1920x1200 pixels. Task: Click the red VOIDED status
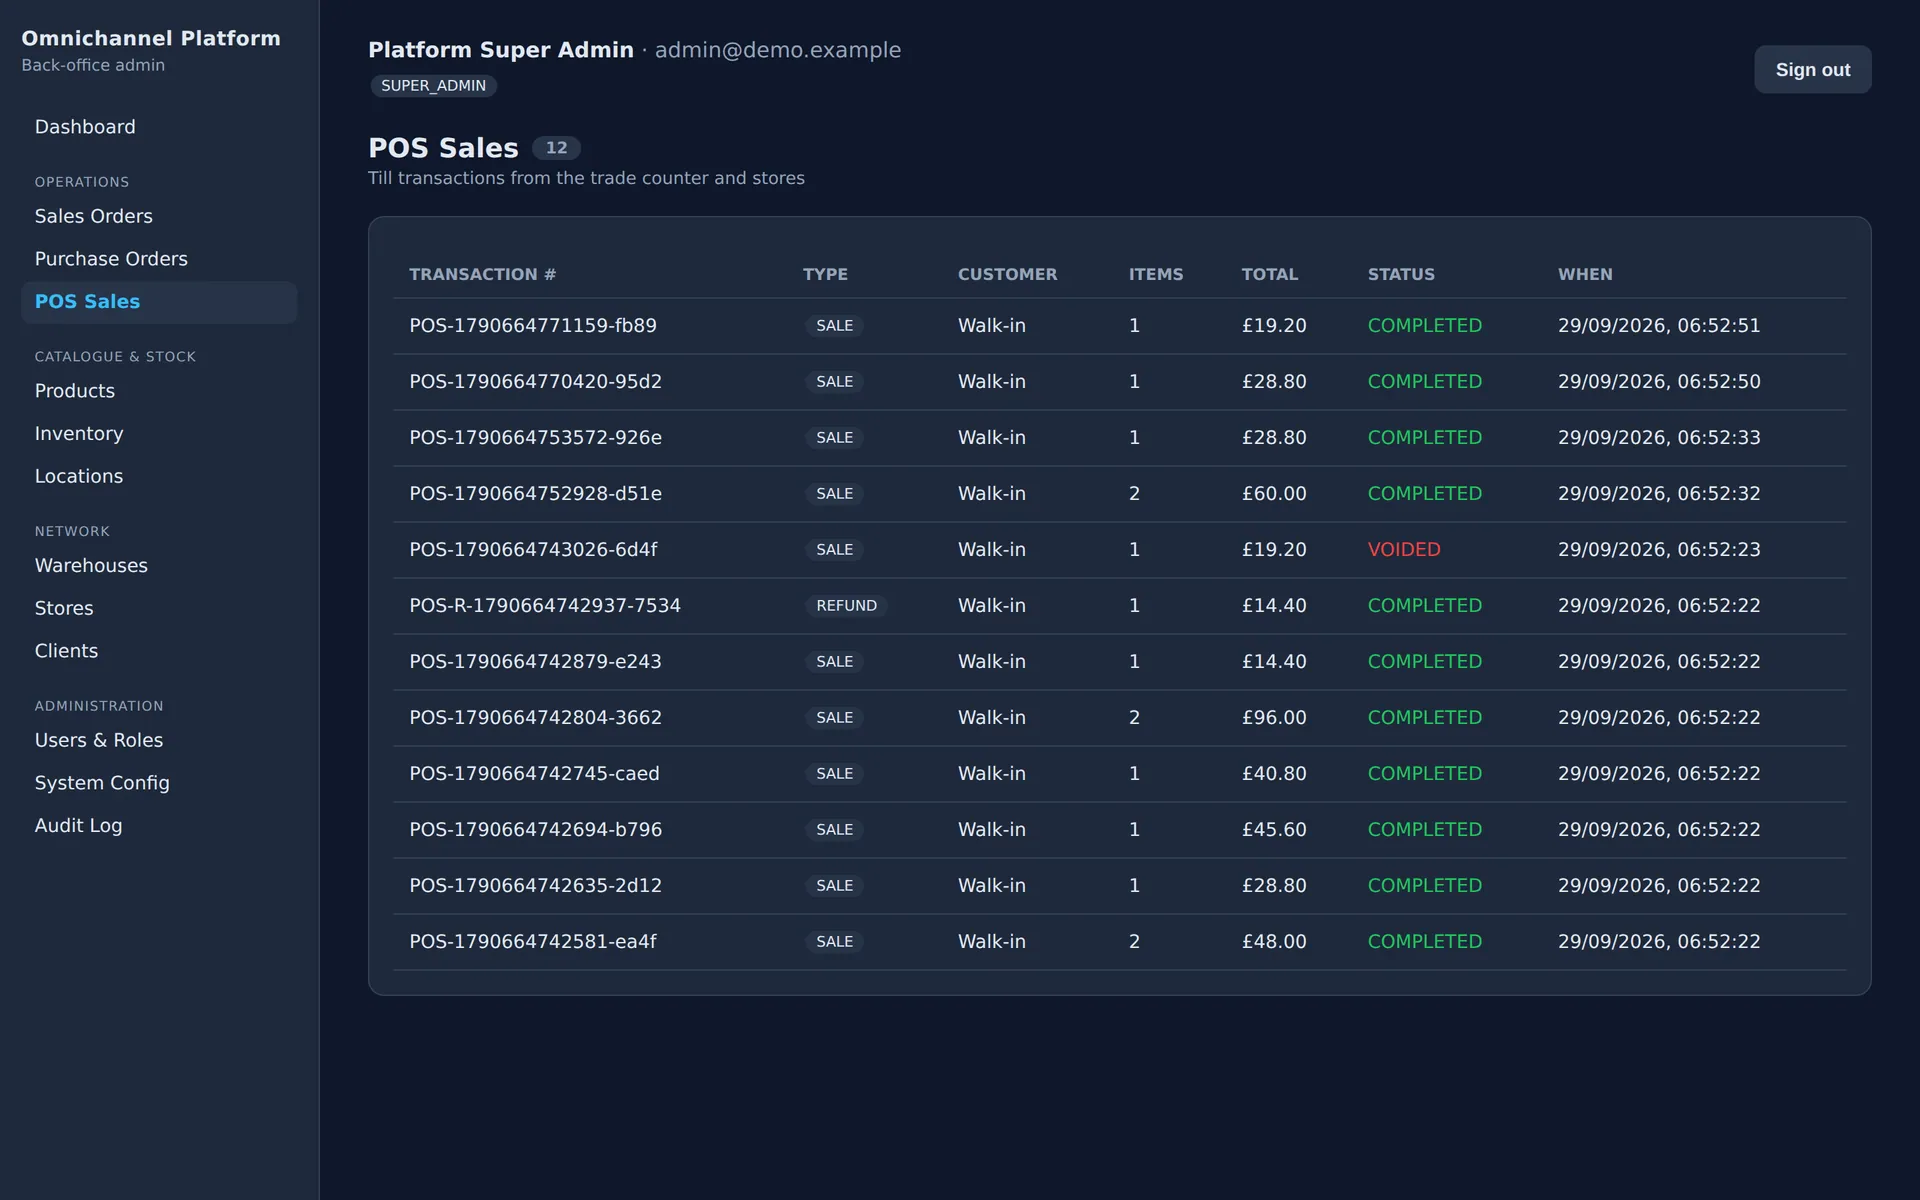tap(1404, 550)
